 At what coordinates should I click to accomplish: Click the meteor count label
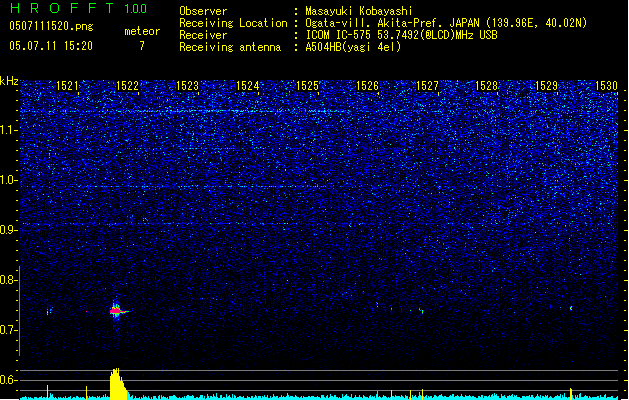[x=142, y=31]
